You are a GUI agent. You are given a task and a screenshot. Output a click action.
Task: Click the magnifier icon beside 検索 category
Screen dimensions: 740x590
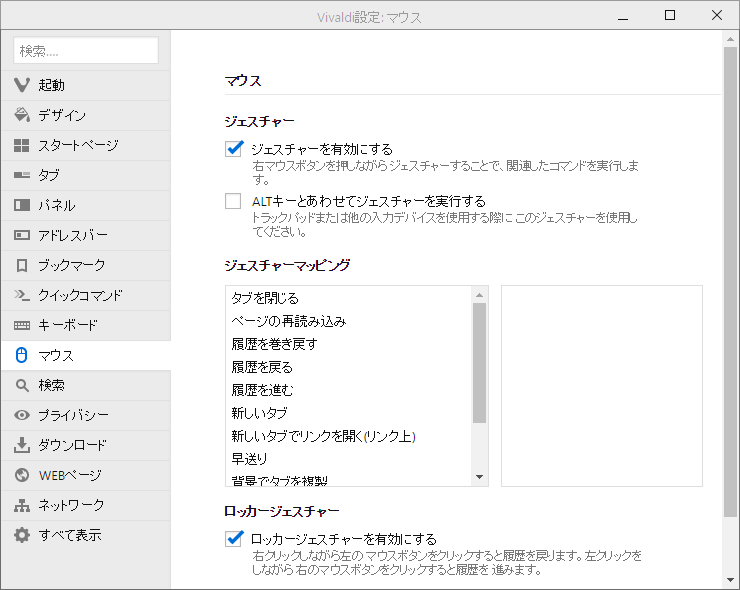22,385
